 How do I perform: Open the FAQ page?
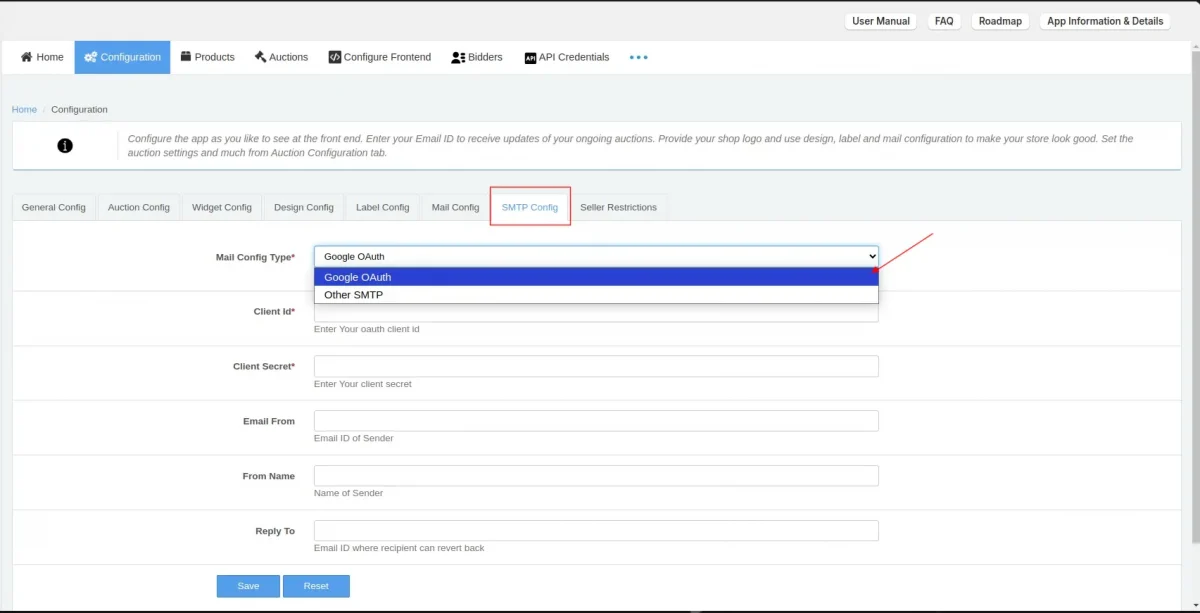[x=943, y=20]
